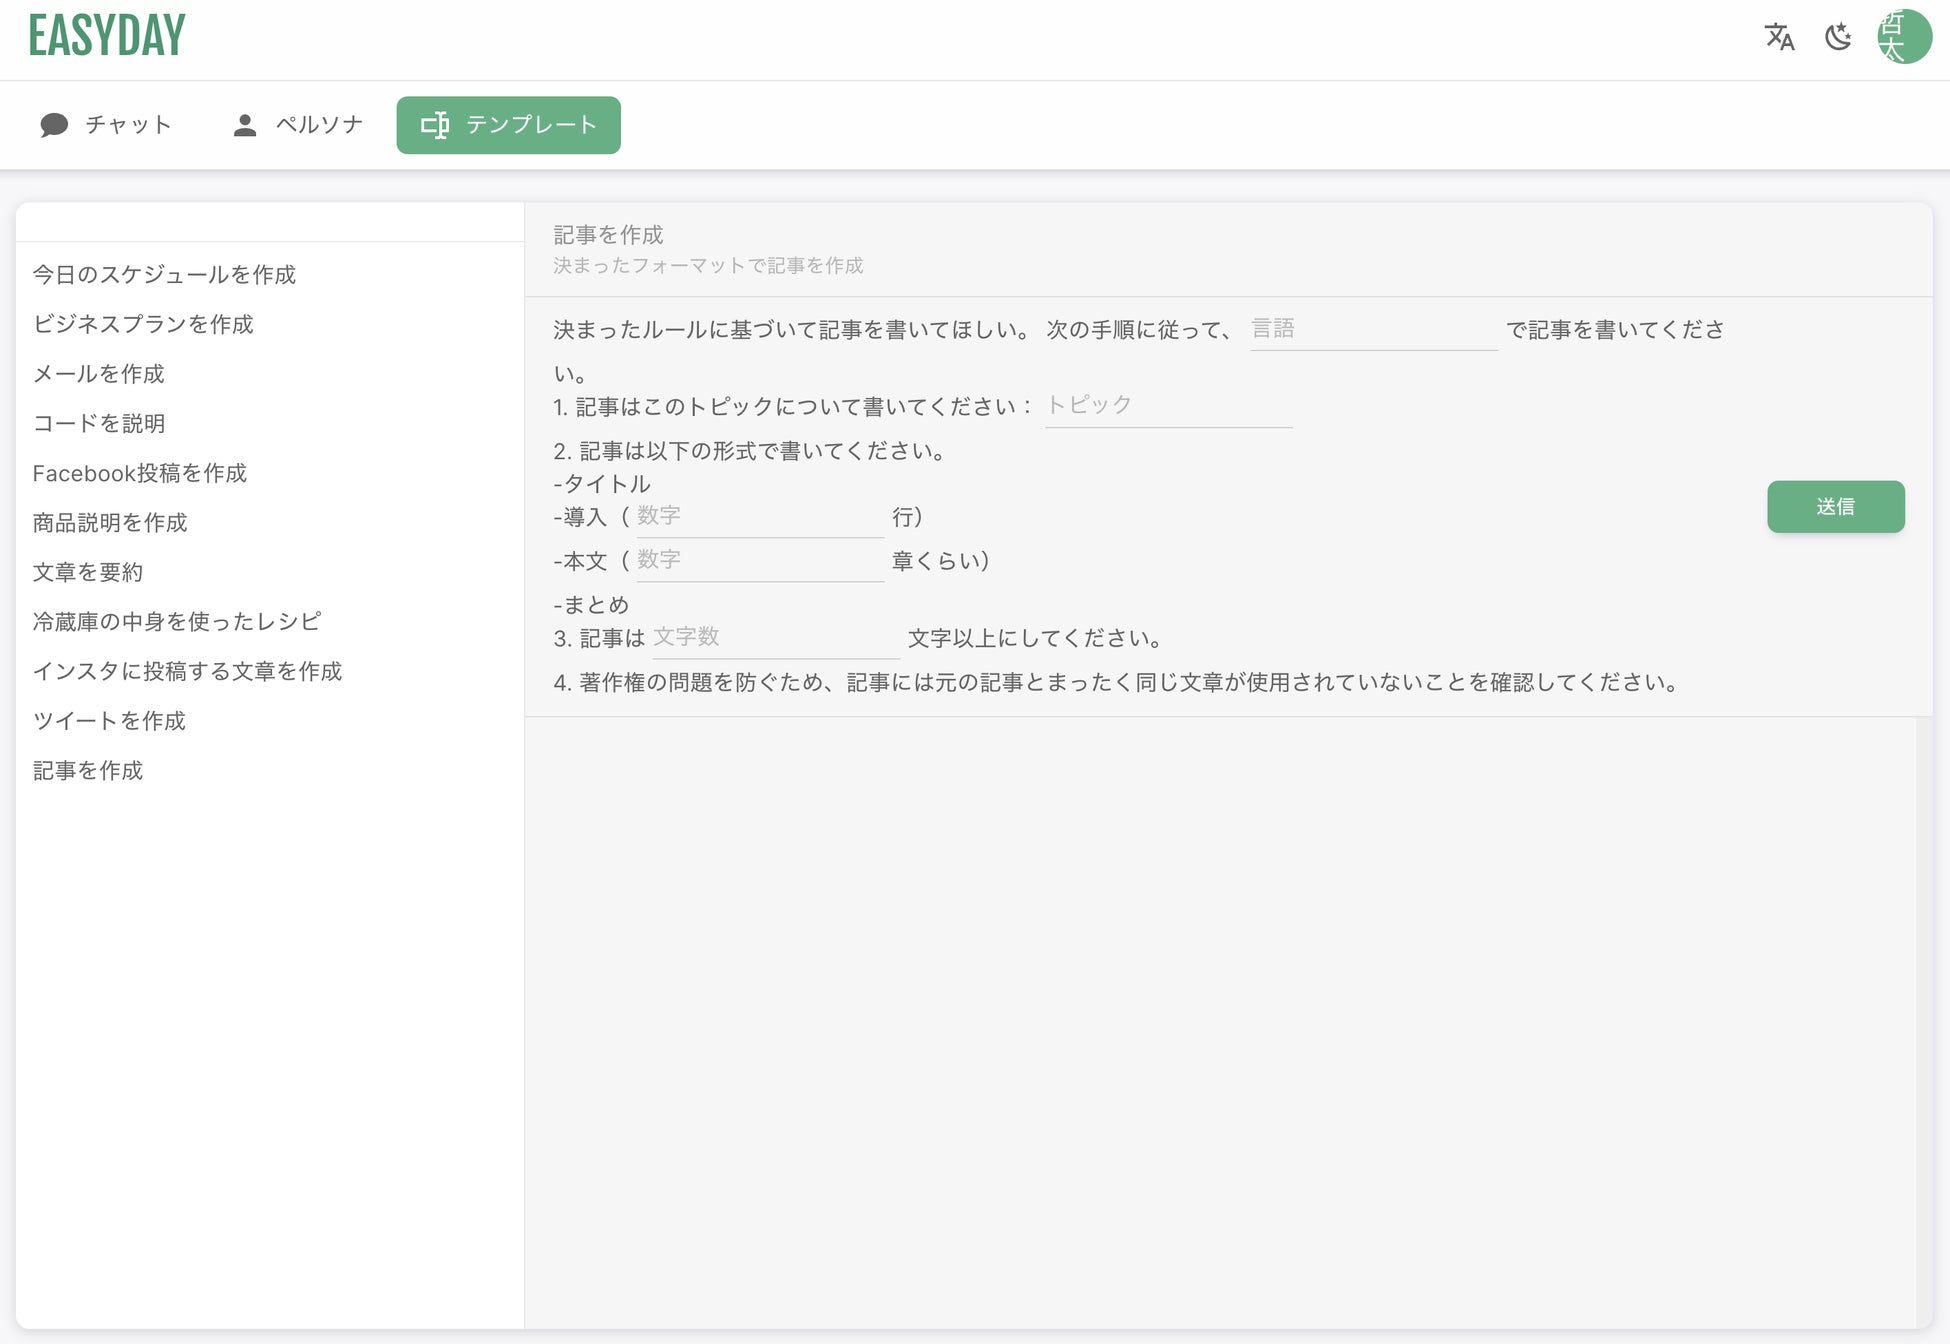Image resolution: width=1950 pixels, height=1344 pixels.
Task: Open the チャット tab
Action: click(x=106, y=125)
